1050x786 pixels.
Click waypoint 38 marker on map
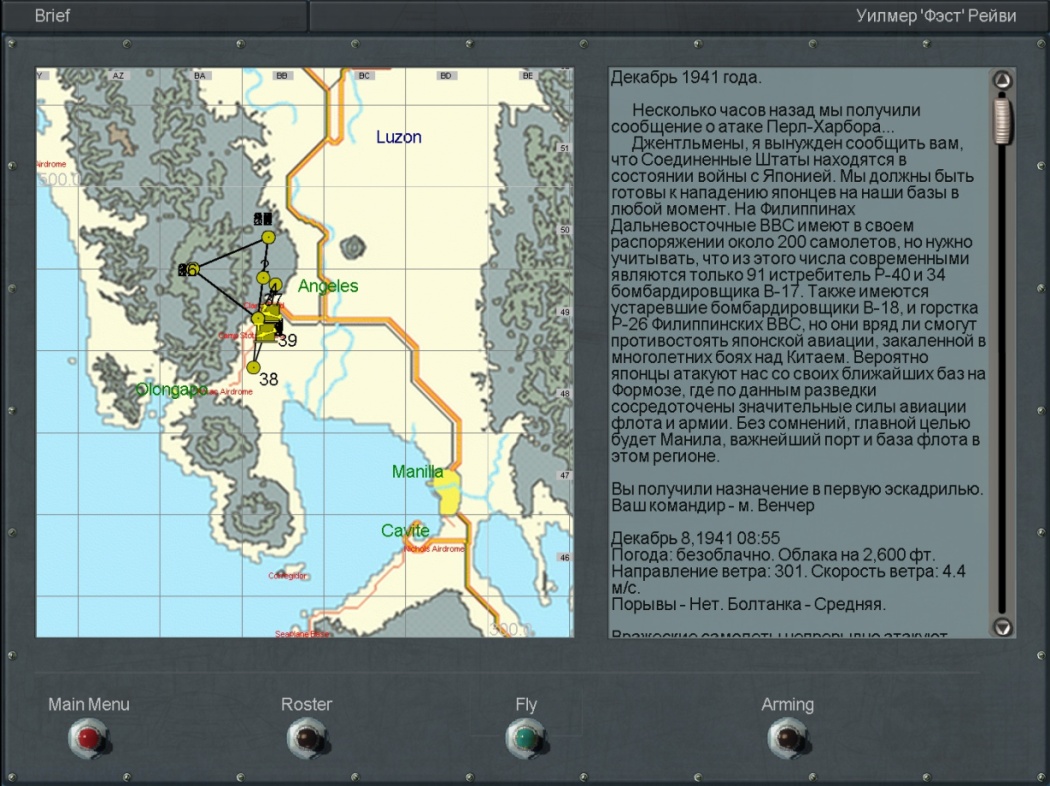tap(253, 367)
